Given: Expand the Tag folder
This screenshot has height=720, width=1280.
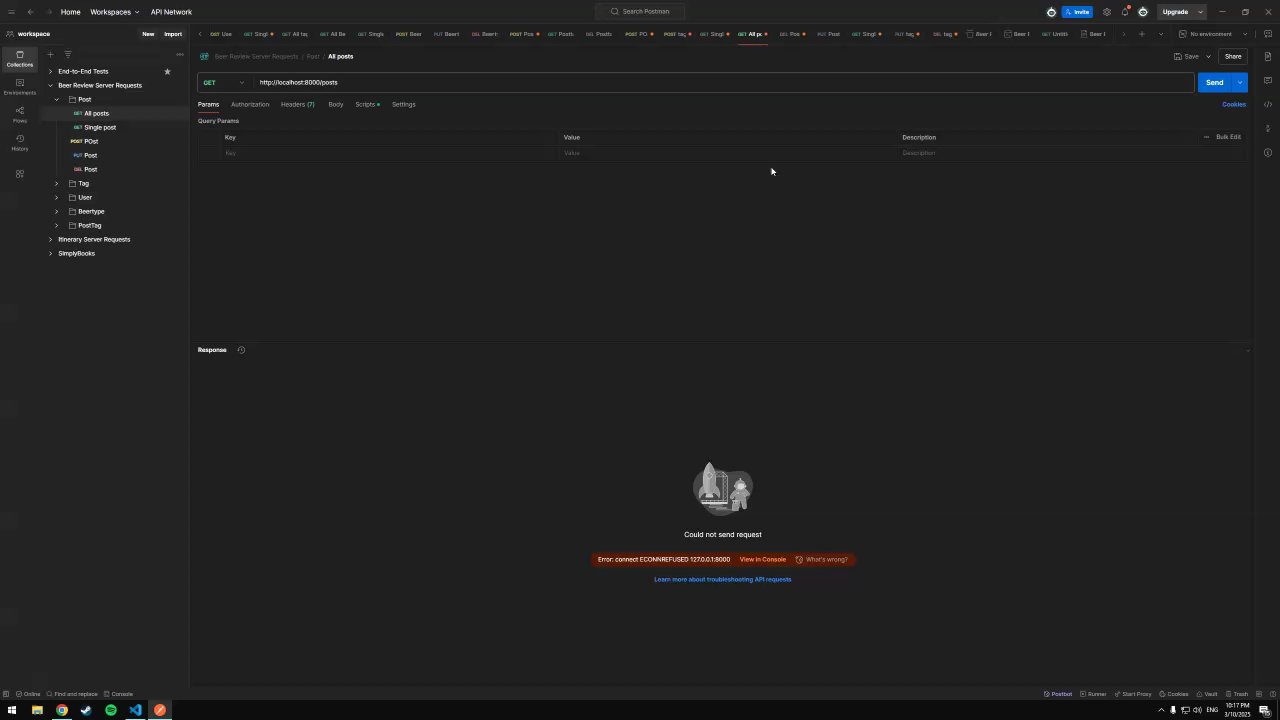Looking at the screenshot, I should click(56, 183).
